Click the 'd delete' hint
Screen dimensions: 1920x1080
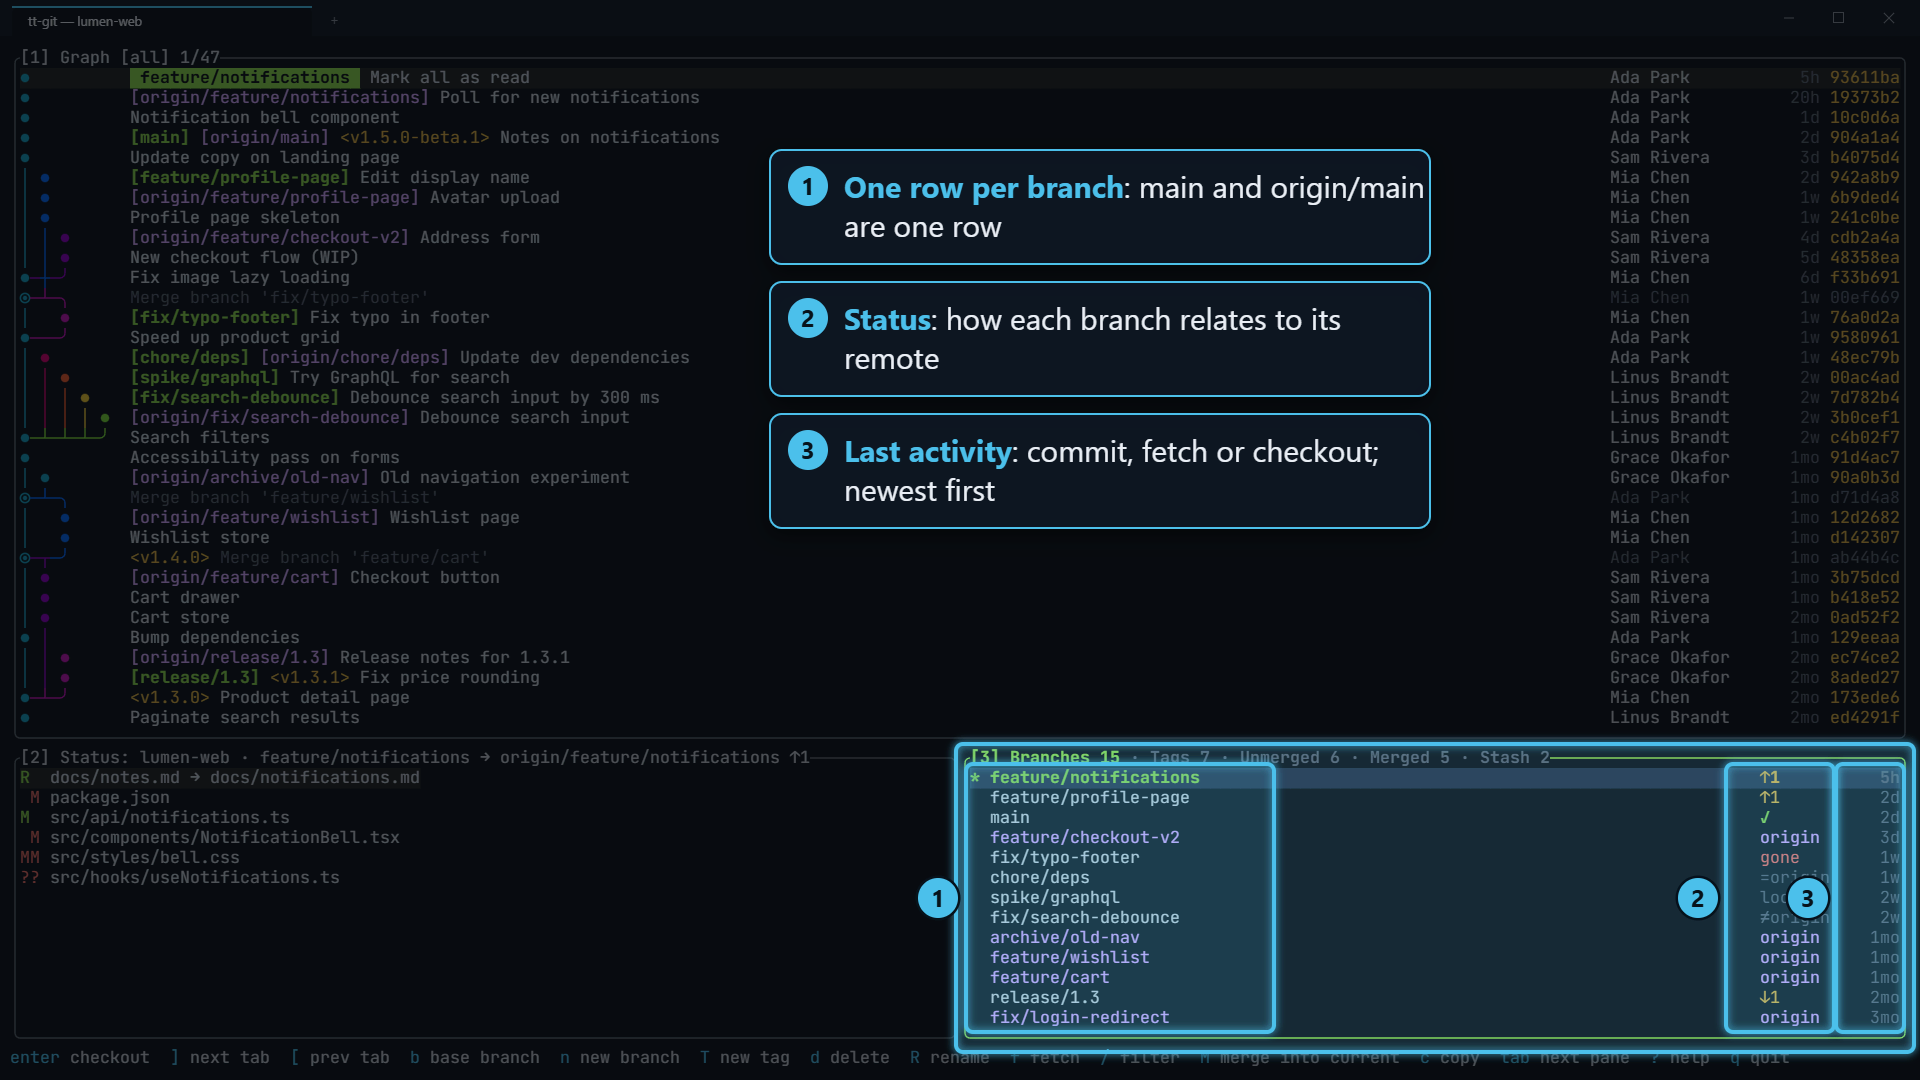click(850, 1057)
